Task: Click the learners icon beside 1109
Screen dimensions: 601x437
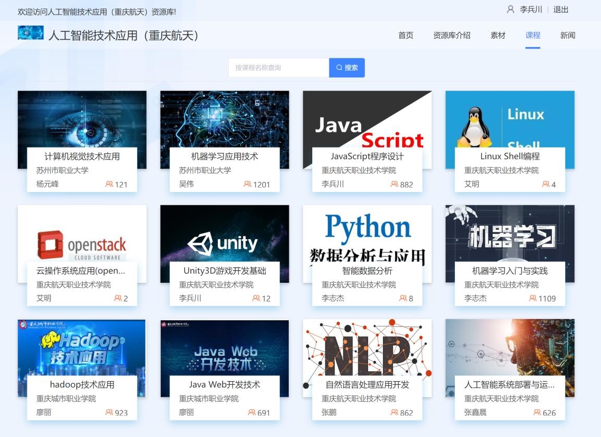Action: [533, 298]
